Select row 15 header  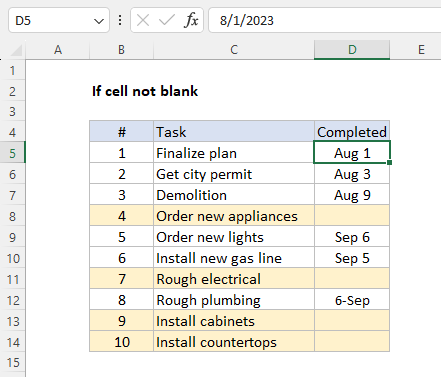point(13,362)
